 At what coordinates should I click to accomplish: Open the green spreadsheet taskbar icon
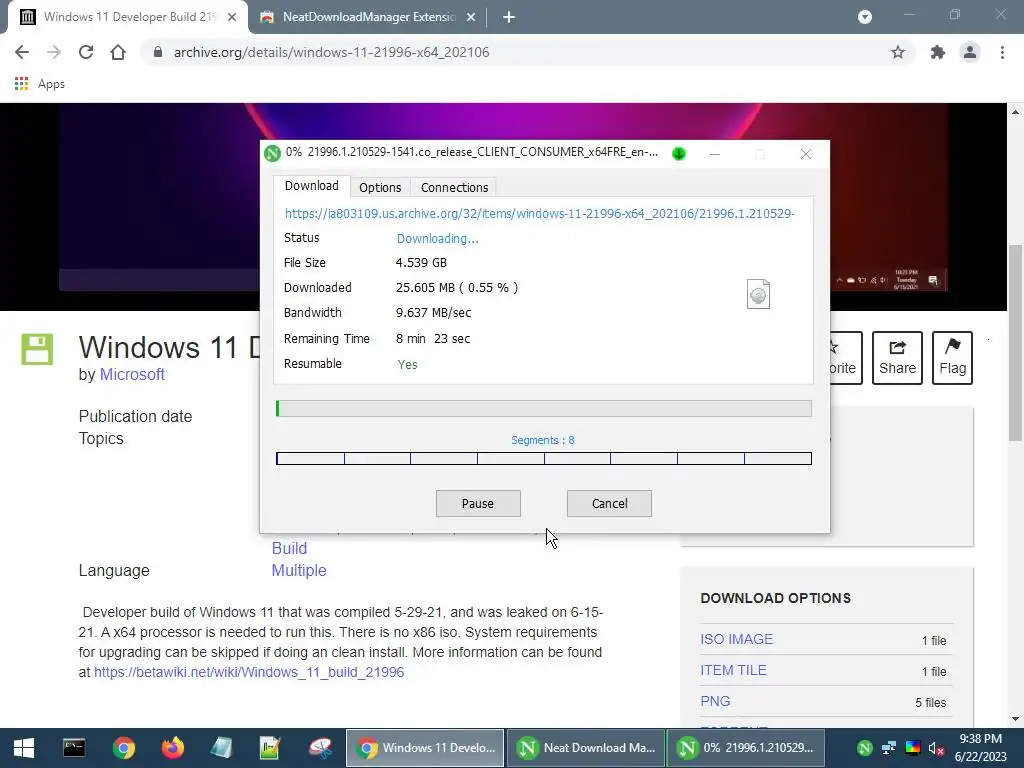click(270, 748)
